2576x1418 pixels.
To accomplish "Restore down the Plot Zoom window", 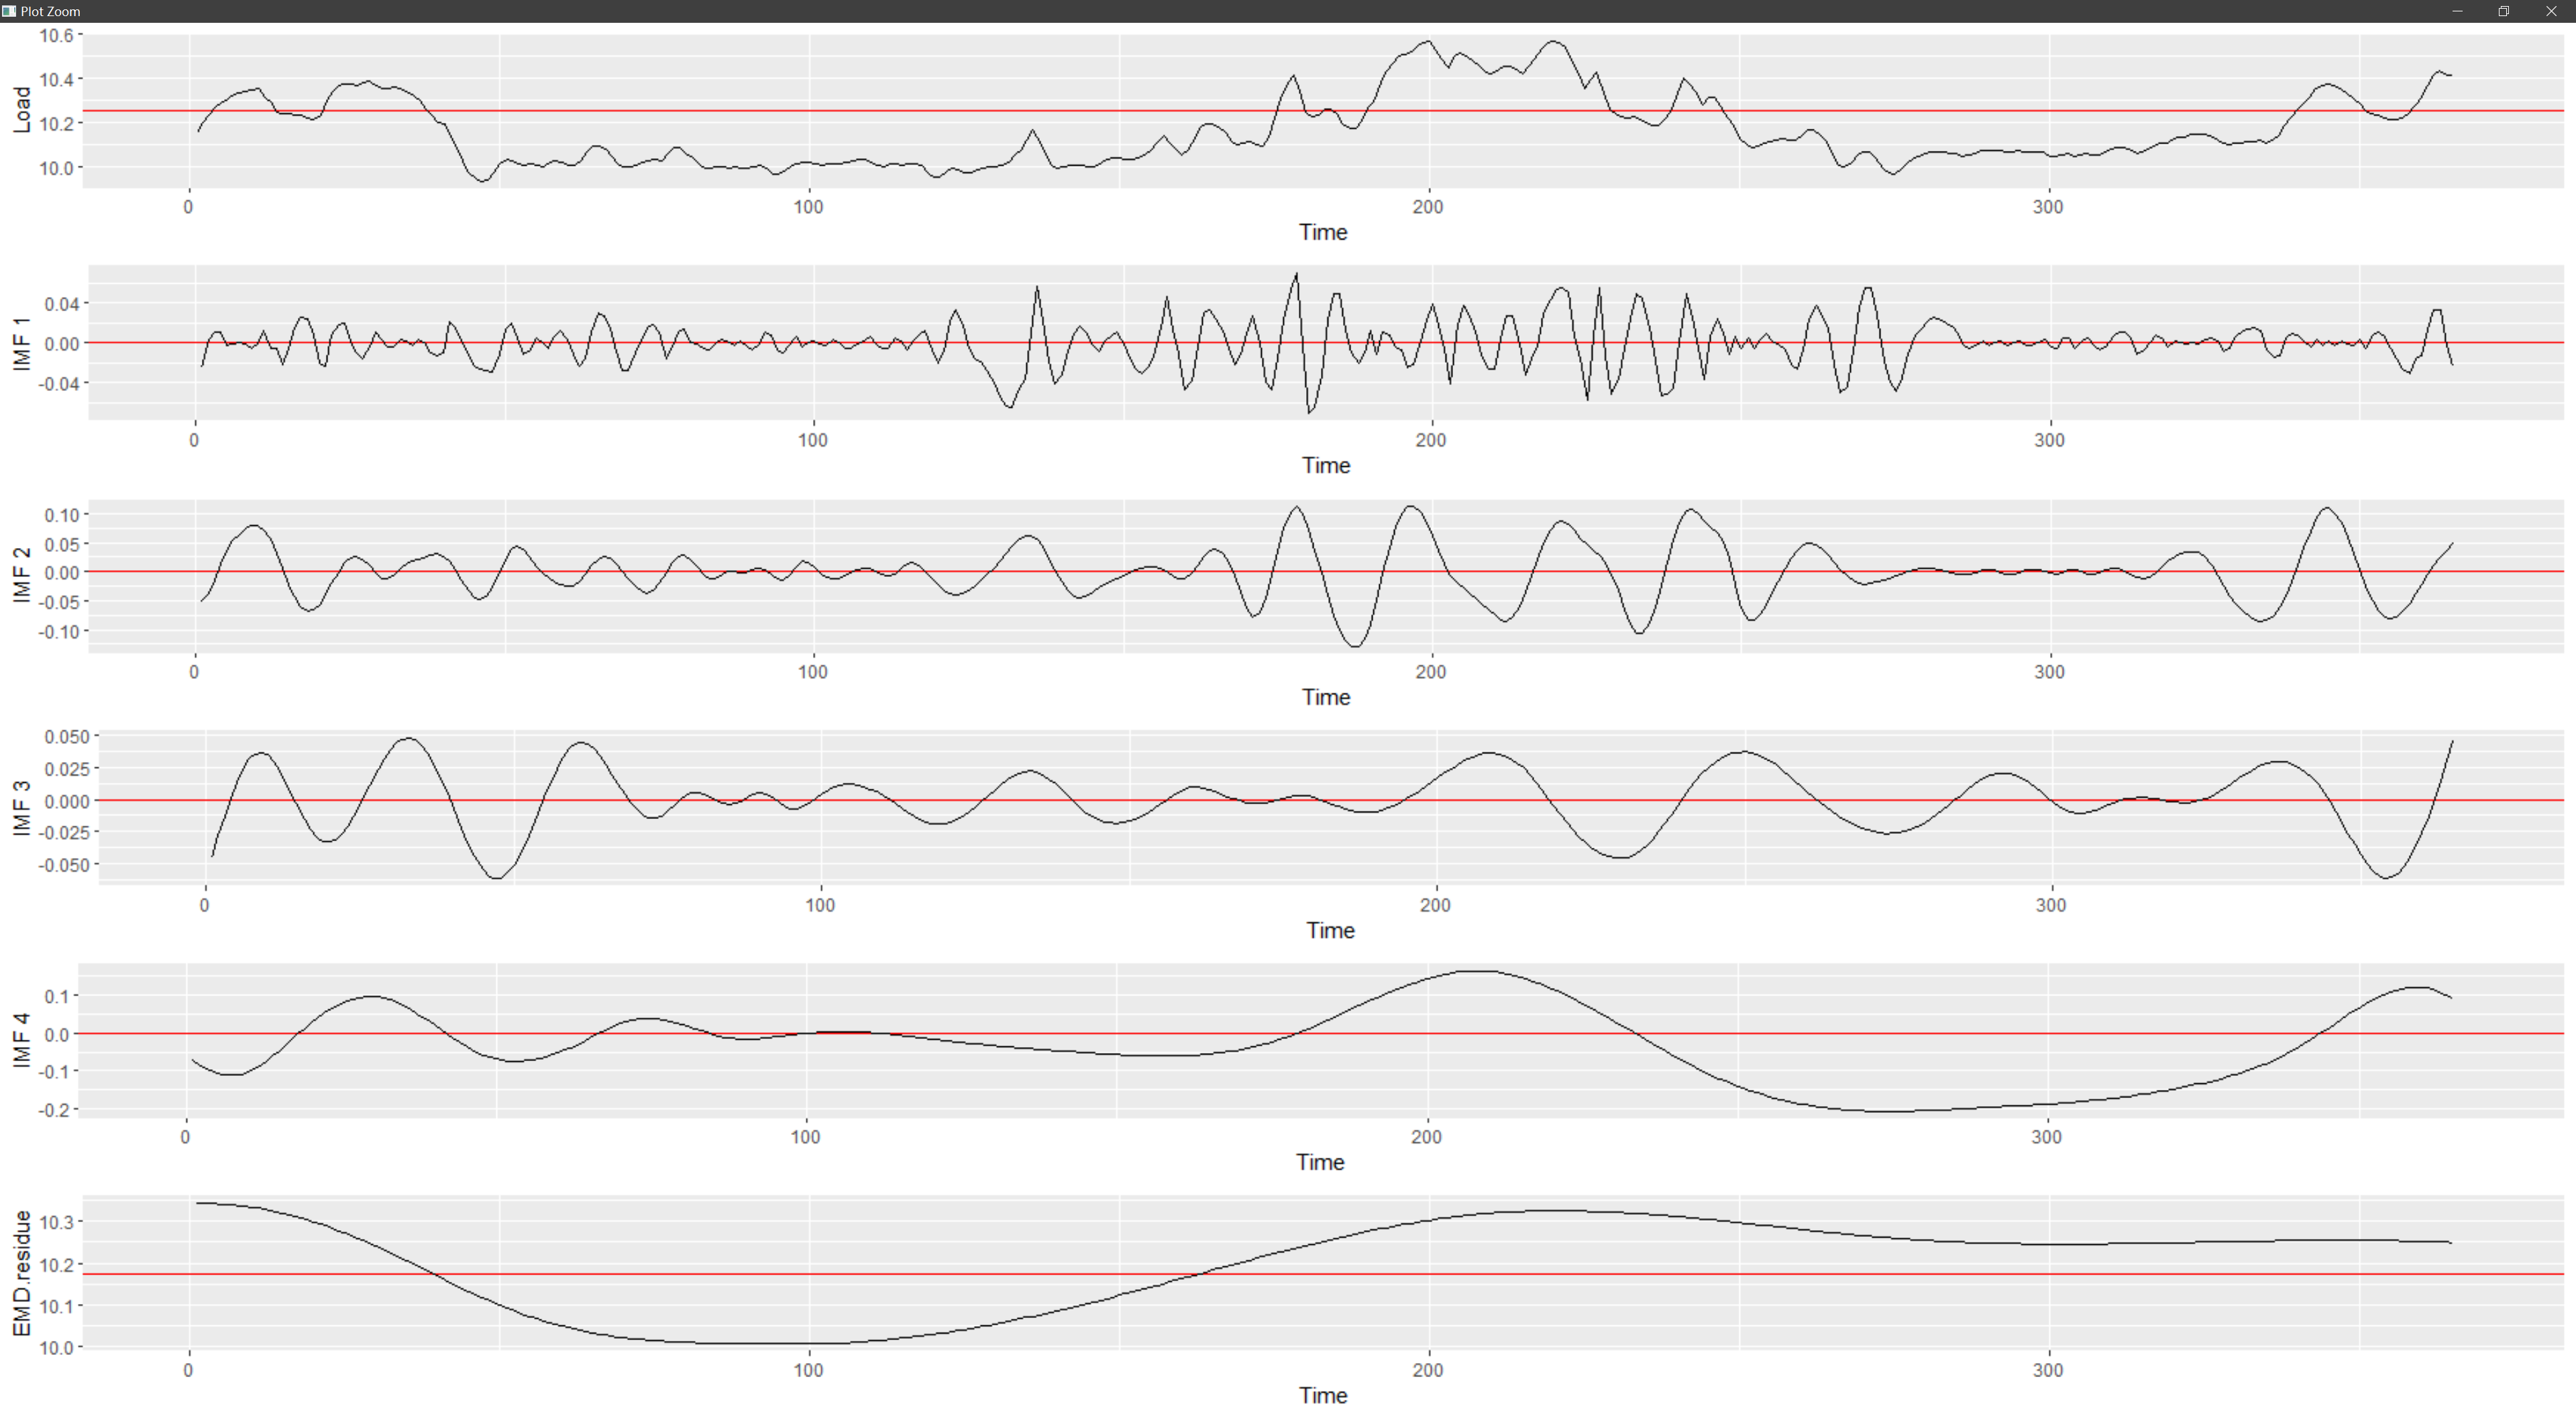I will tap(2504, 11).
